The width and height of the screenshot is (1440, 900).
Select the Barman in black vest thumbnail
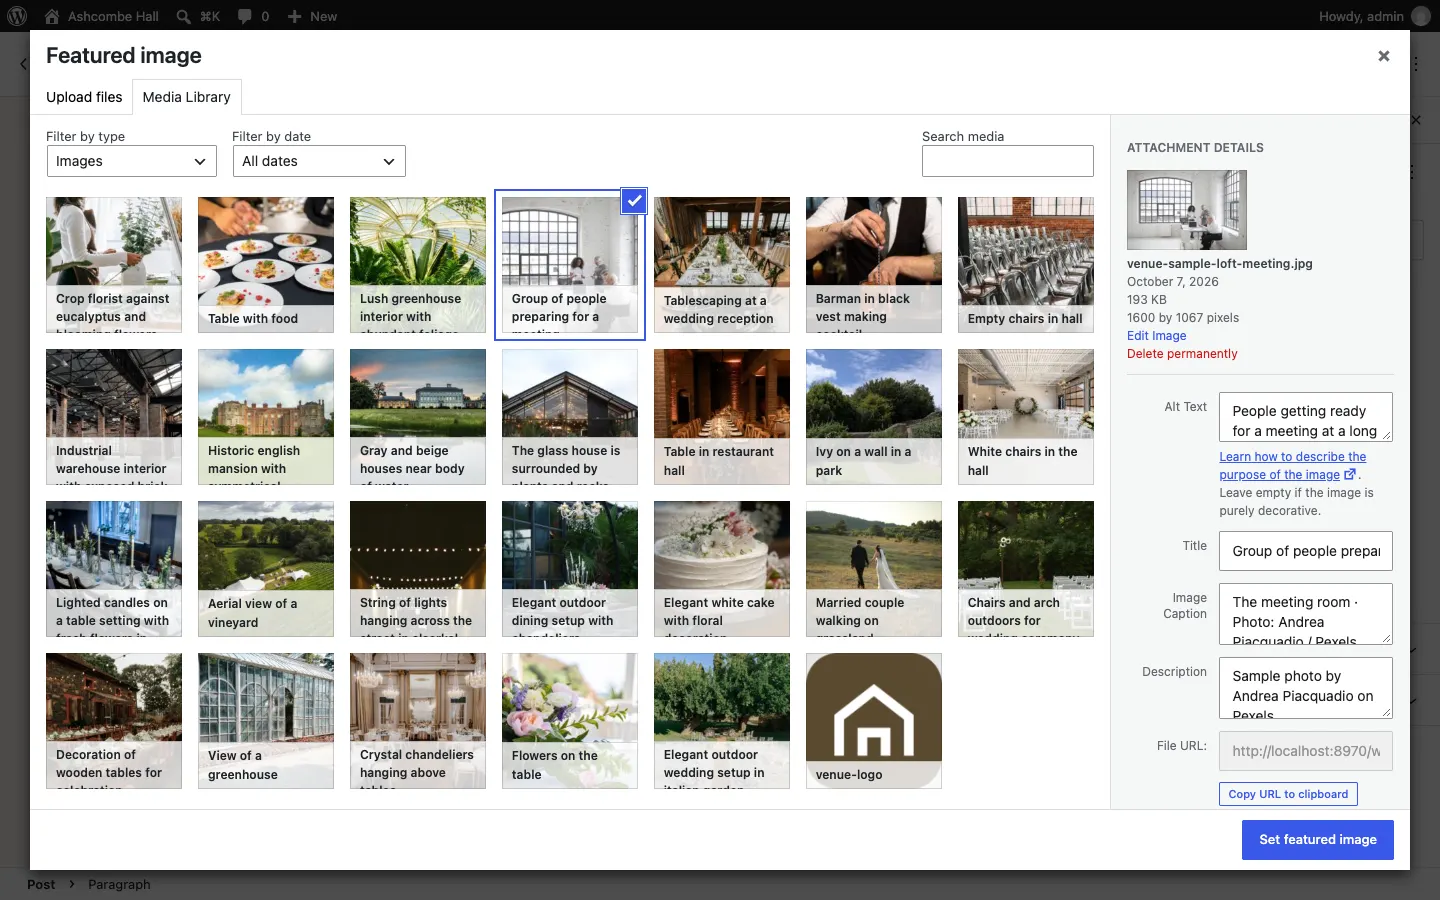click(874, 265)
